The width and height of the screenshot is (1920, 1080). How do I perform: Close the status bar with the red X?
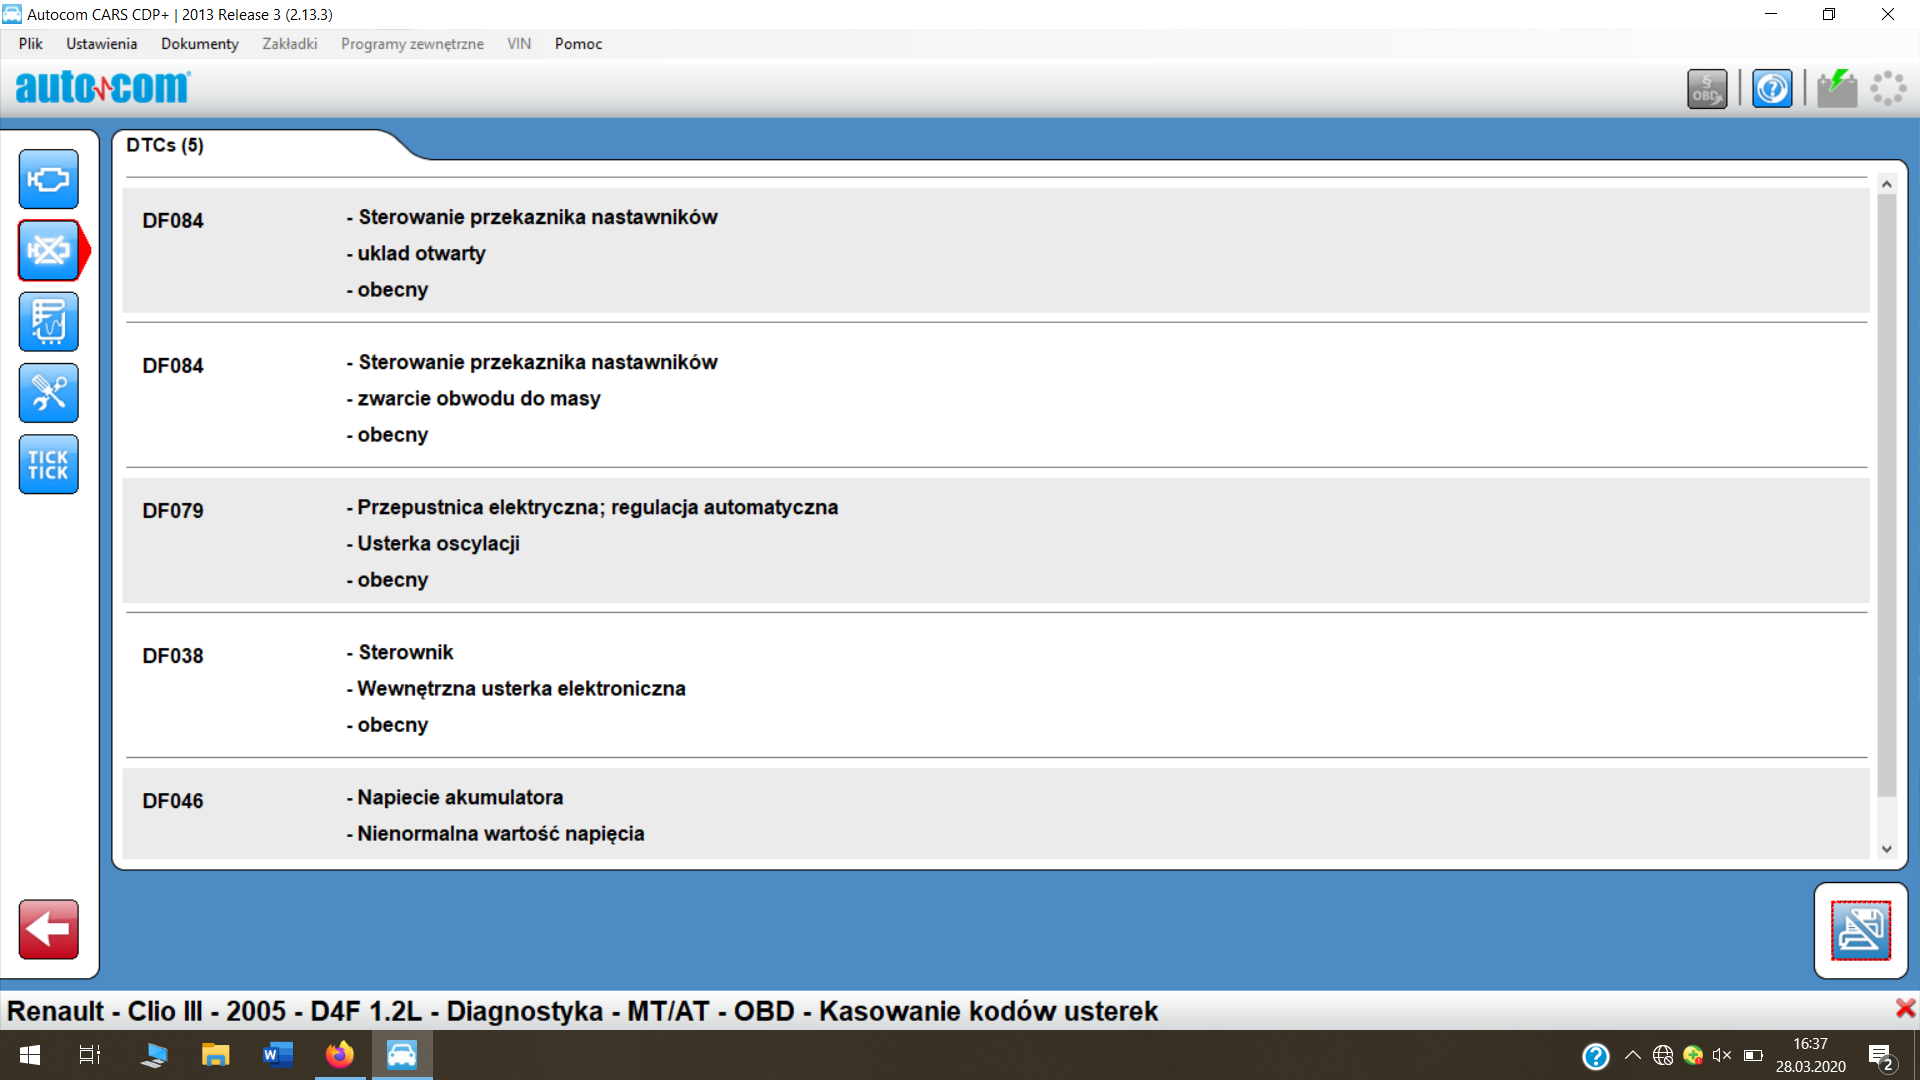point(1905,1009)
